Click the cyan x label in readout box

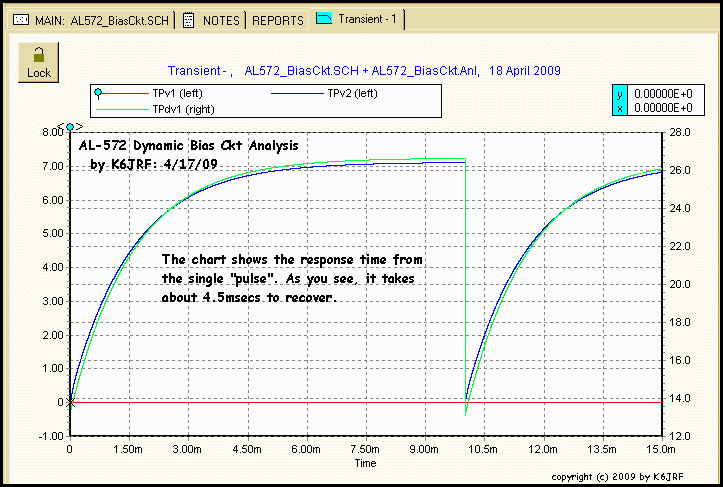point(620,108)
